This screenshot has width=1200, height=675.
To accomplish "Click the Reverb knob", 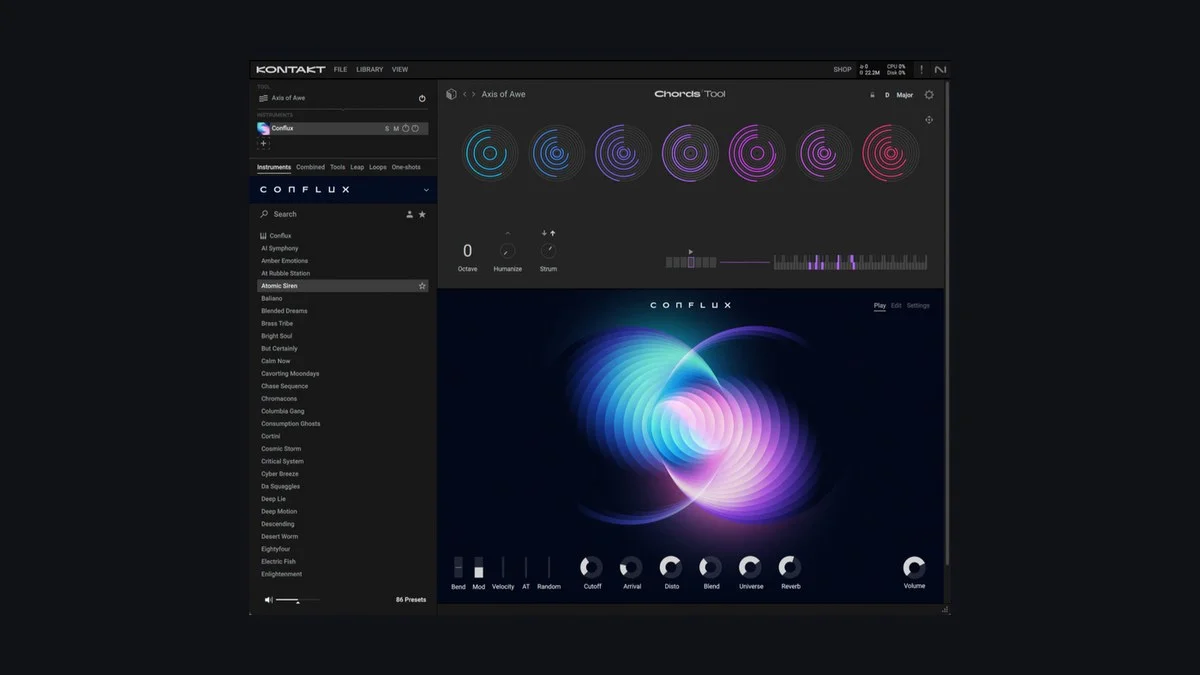I will point(790,567).
